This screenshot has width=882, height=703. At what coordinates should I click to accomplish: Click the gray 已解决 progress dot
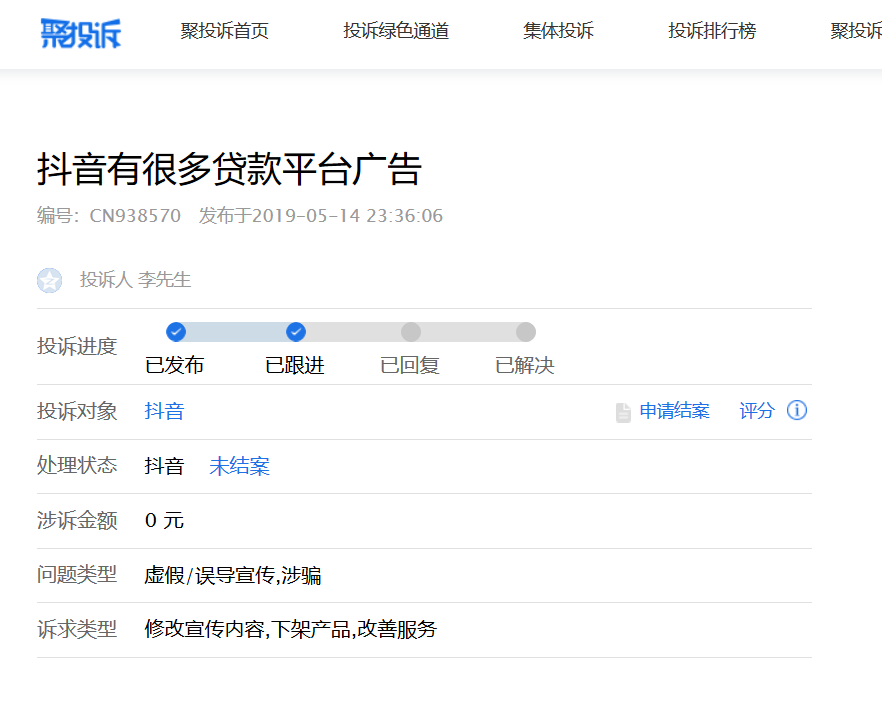pyautogui.click(x=527, y=331)
